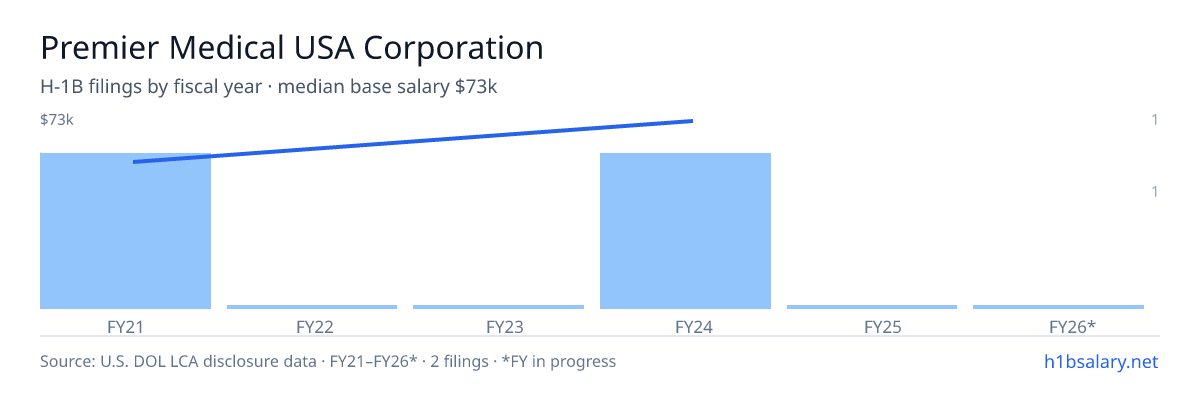Select the small FY22 bar
This screenshot has height=400, width=1200.
click(x=312, y=307)
